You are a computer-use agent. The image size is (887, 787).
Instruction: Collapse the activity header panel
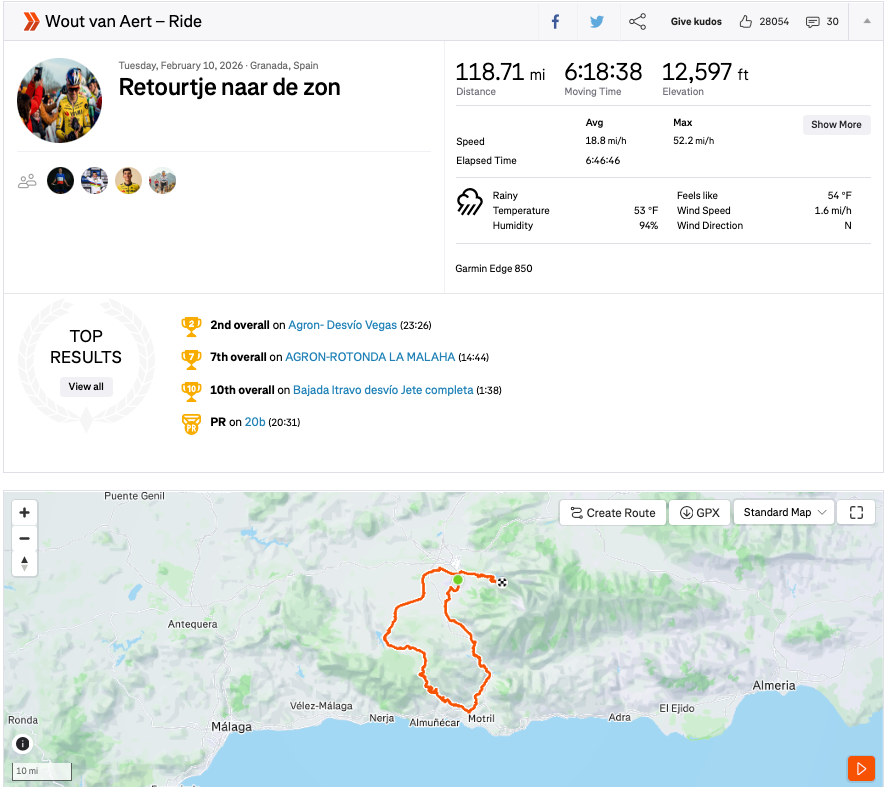(866, 21)
